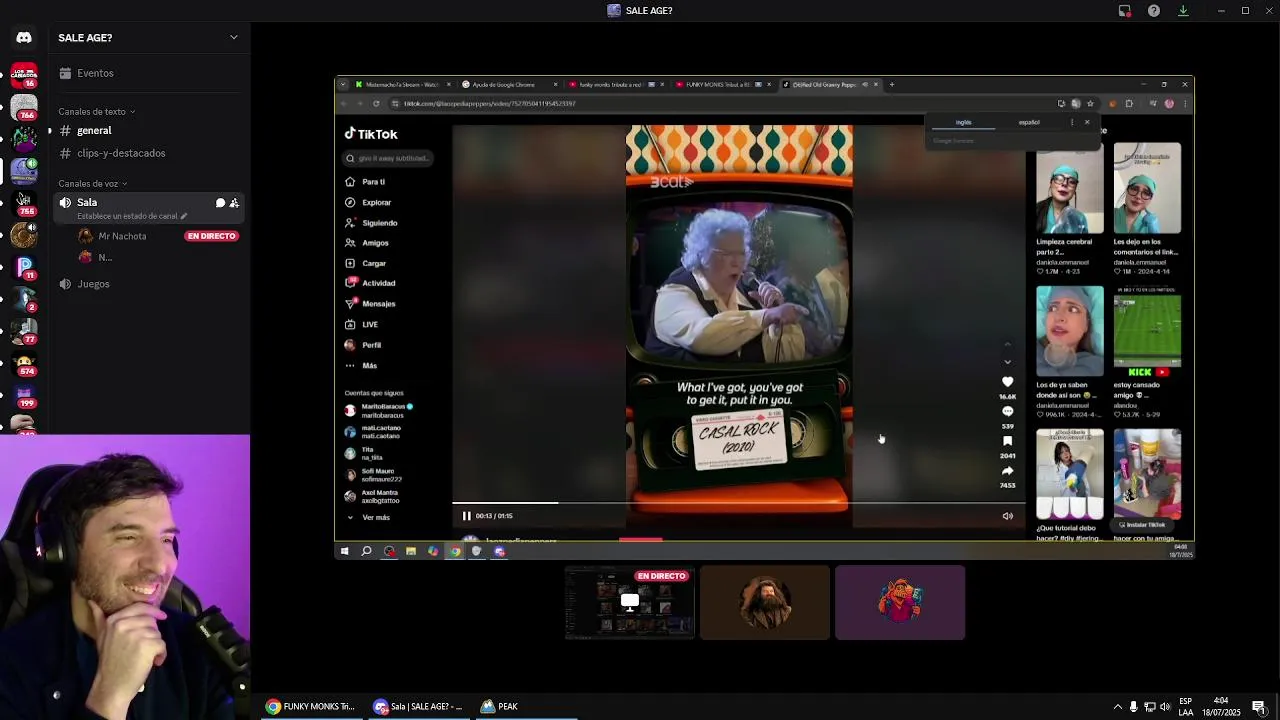Click the Discord inbox icon in title bar
The width and height of the screenshot is (1280, 720).
[1125, 11]
